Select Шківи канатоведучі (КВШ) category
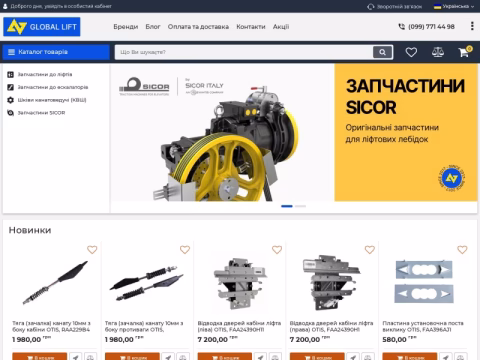Viewport: 480px width, 360px height. pyautogui.click(x=52, y=100)
